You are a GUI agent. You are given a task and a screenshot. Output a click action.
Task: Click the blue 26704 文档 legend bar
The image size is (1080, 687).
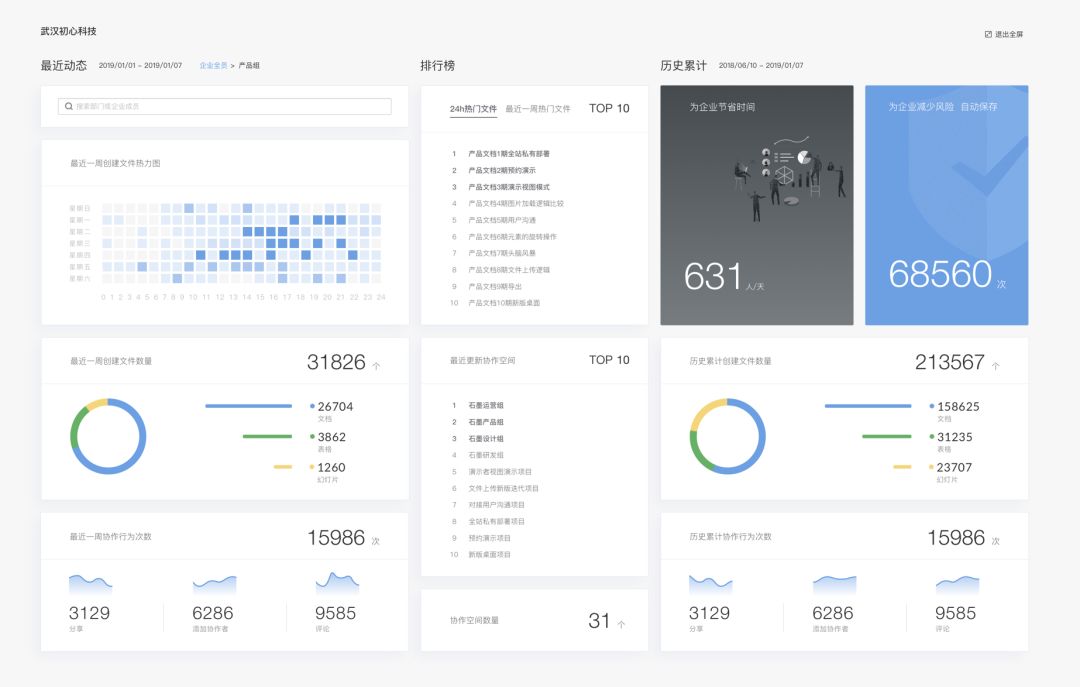(249, 406)
